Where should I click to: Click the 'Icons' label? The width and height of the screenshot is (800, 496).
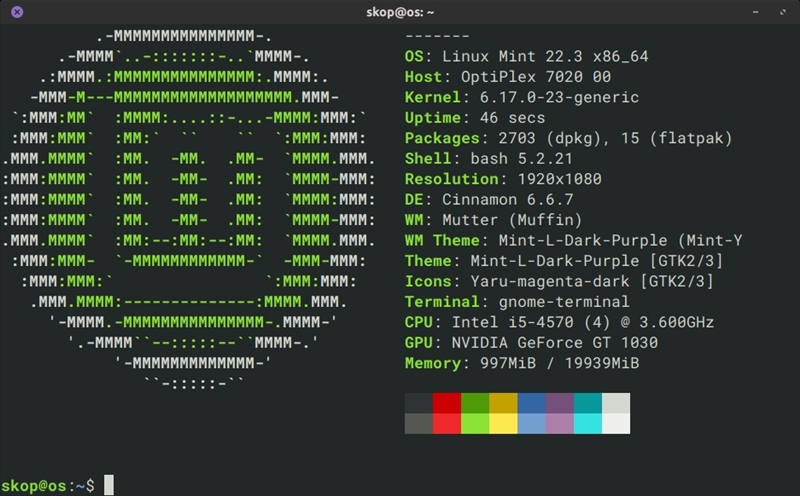(428, 281)
